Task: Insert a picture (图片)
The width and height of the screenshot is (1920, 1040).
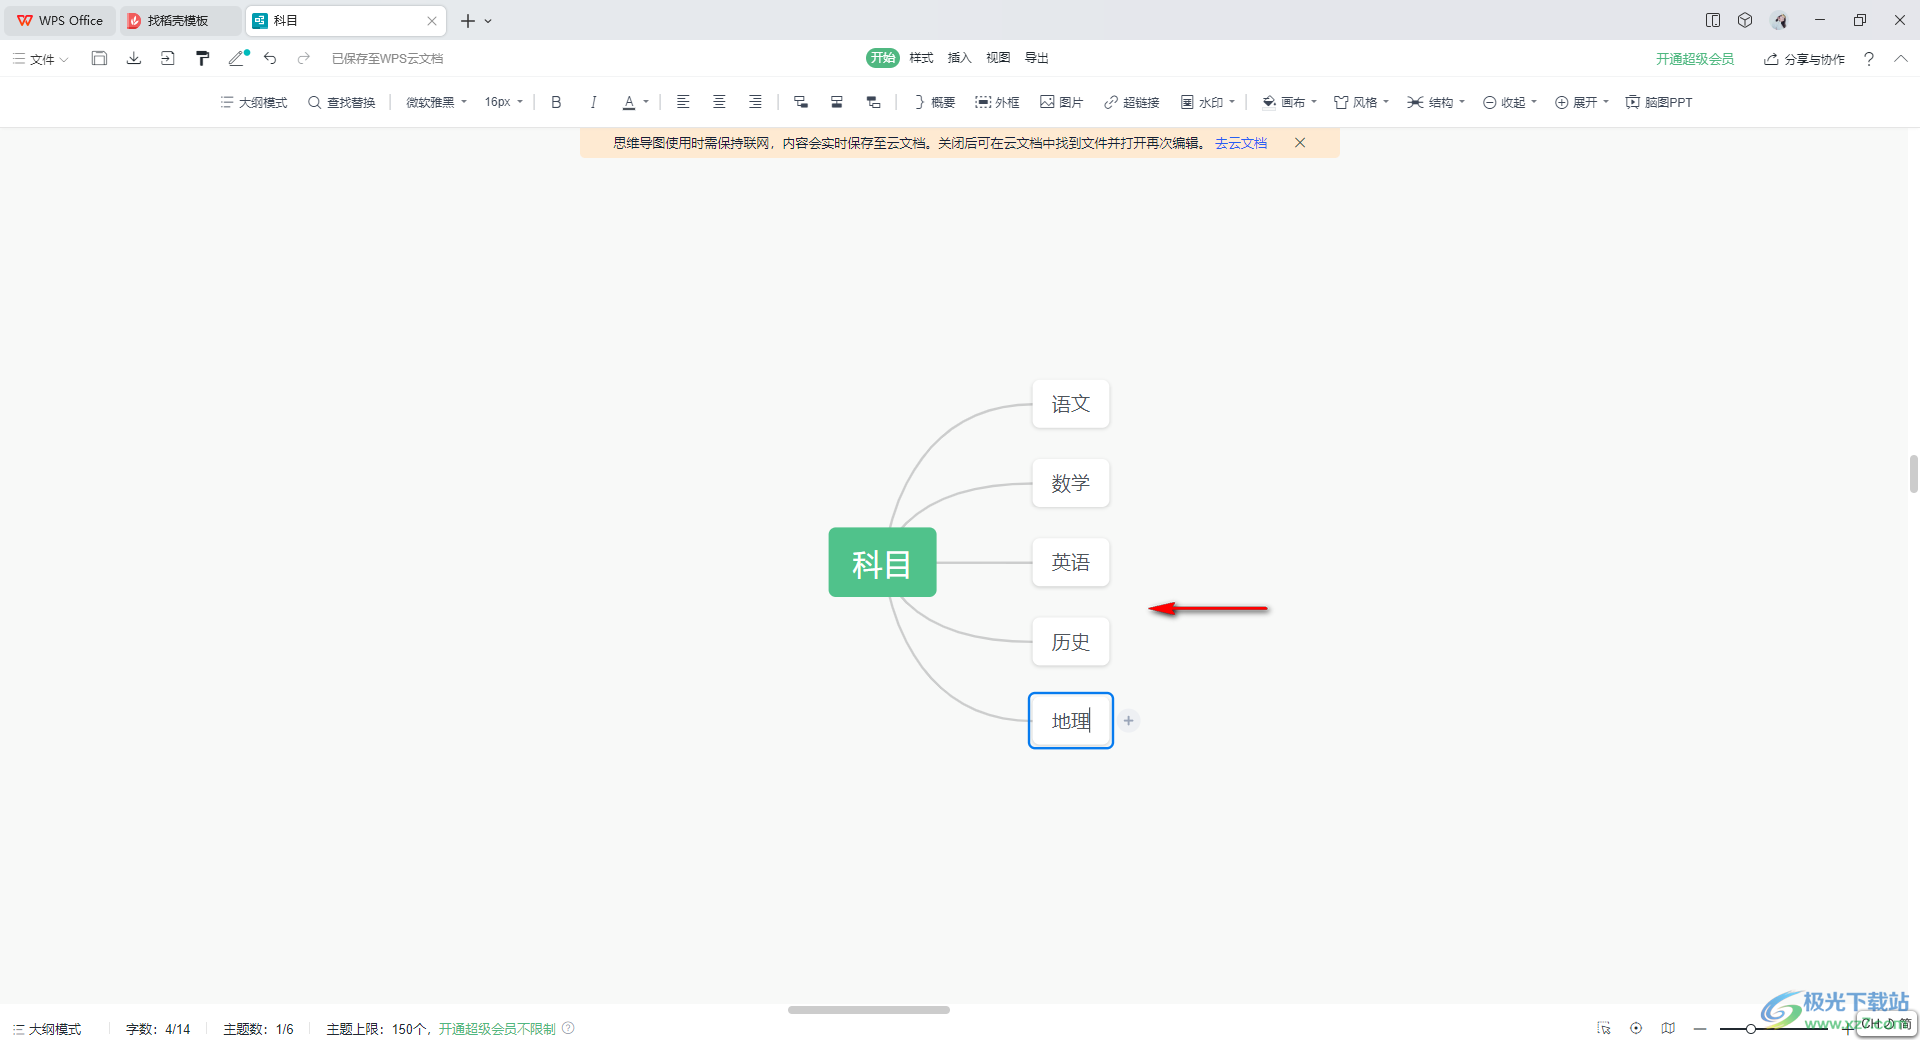Action: coord(1062,102)
